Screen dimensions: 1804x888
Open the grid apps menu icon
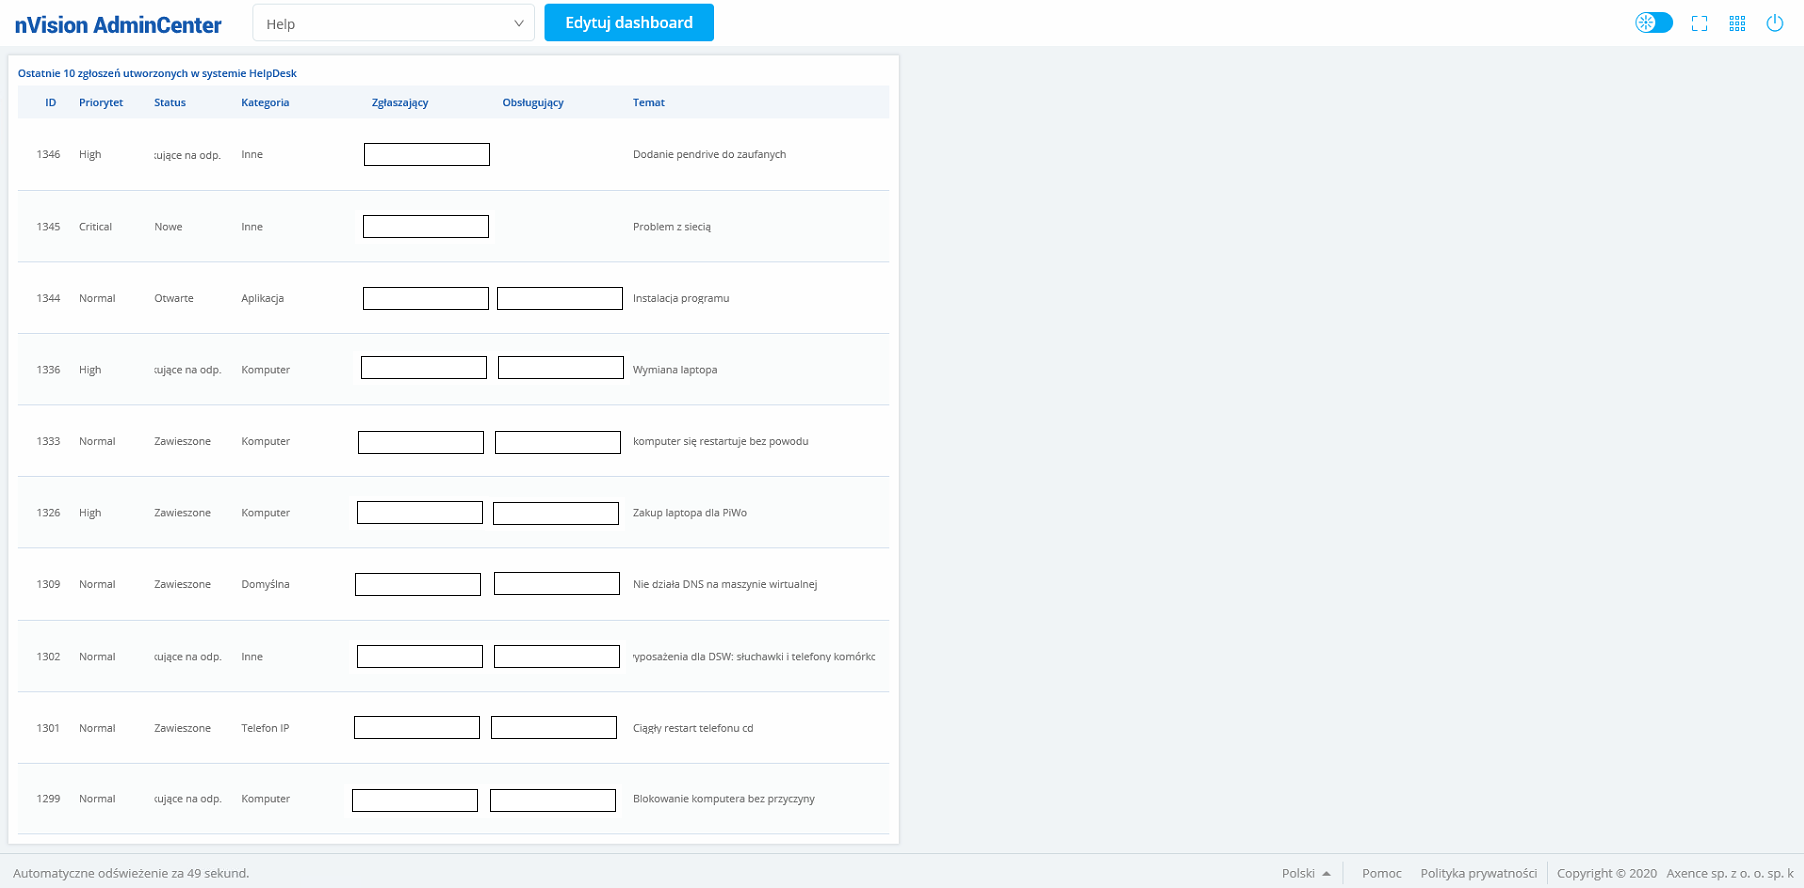point(1737,23)
